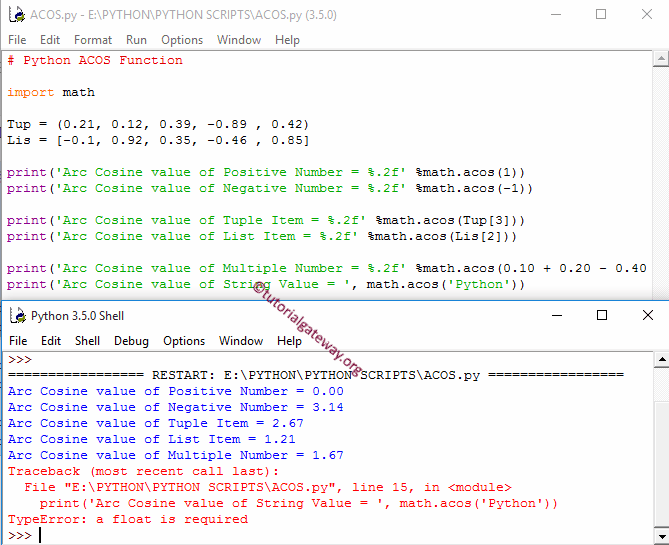Click the Python icon in Shell title bar
Image resolution: width=669 pixels, height=545 pixels.
(17, 316)
